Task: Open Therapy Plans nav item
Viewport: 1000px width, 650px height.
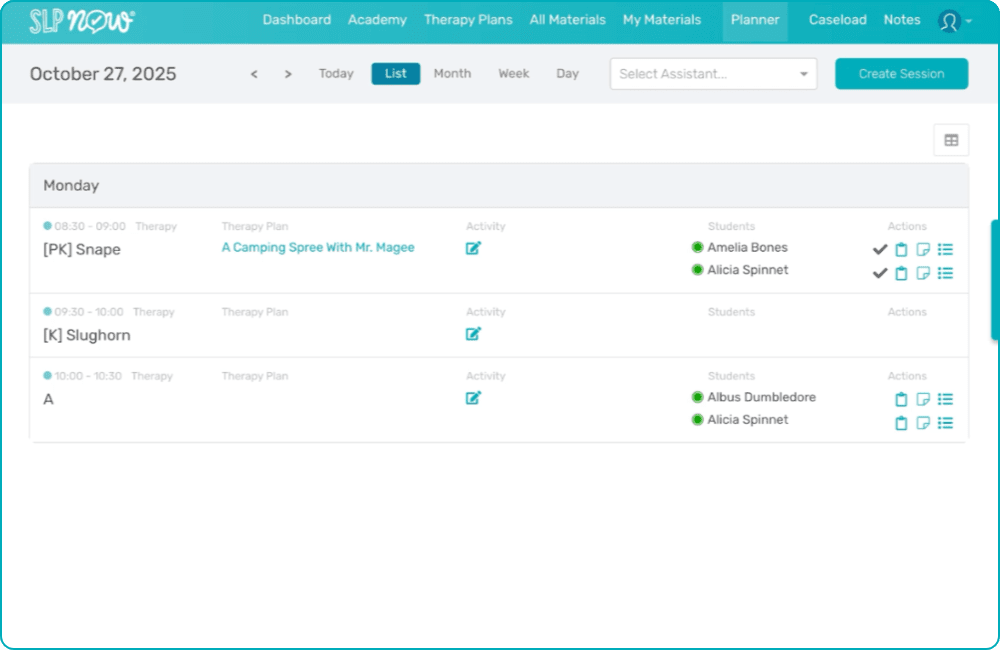Action: click(468, 20)
